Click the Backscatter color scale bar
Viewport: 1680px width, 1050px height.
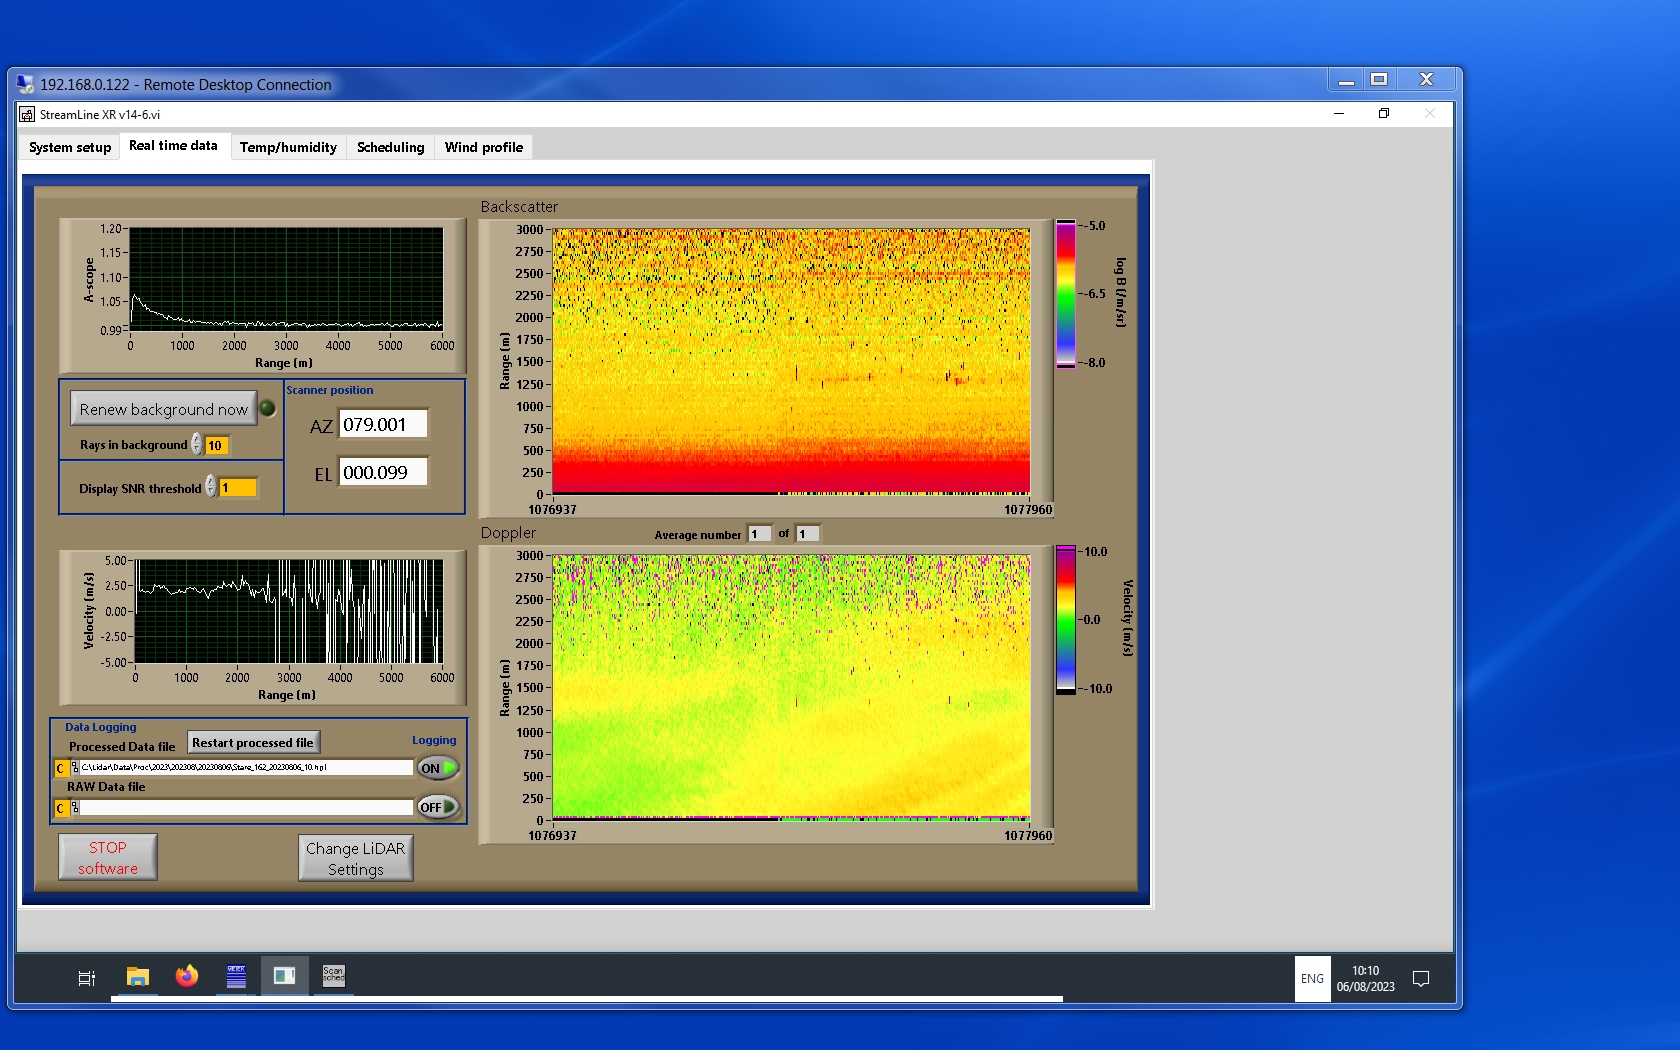click(1066, 294)
